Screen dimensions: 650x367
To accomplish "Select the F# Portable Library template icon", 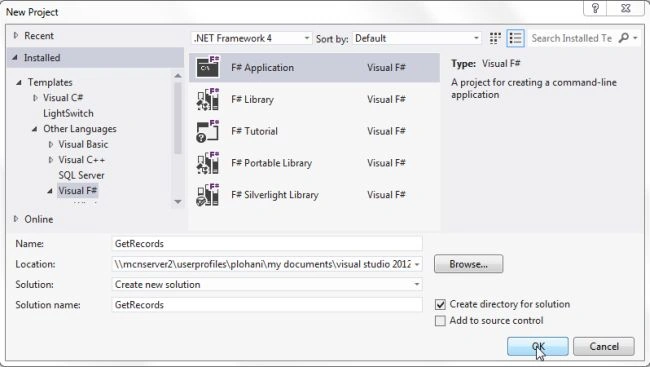I will click(208, 163).
